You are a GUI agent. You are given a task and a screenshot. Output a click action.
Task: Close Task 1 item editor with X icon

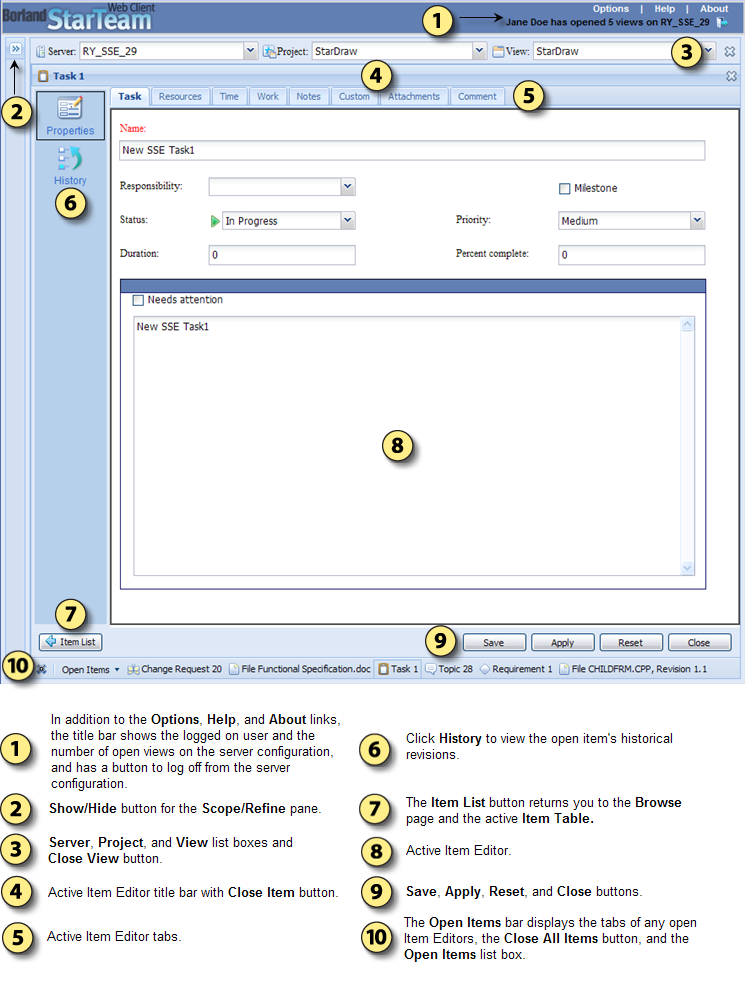(x=731, y=76)
